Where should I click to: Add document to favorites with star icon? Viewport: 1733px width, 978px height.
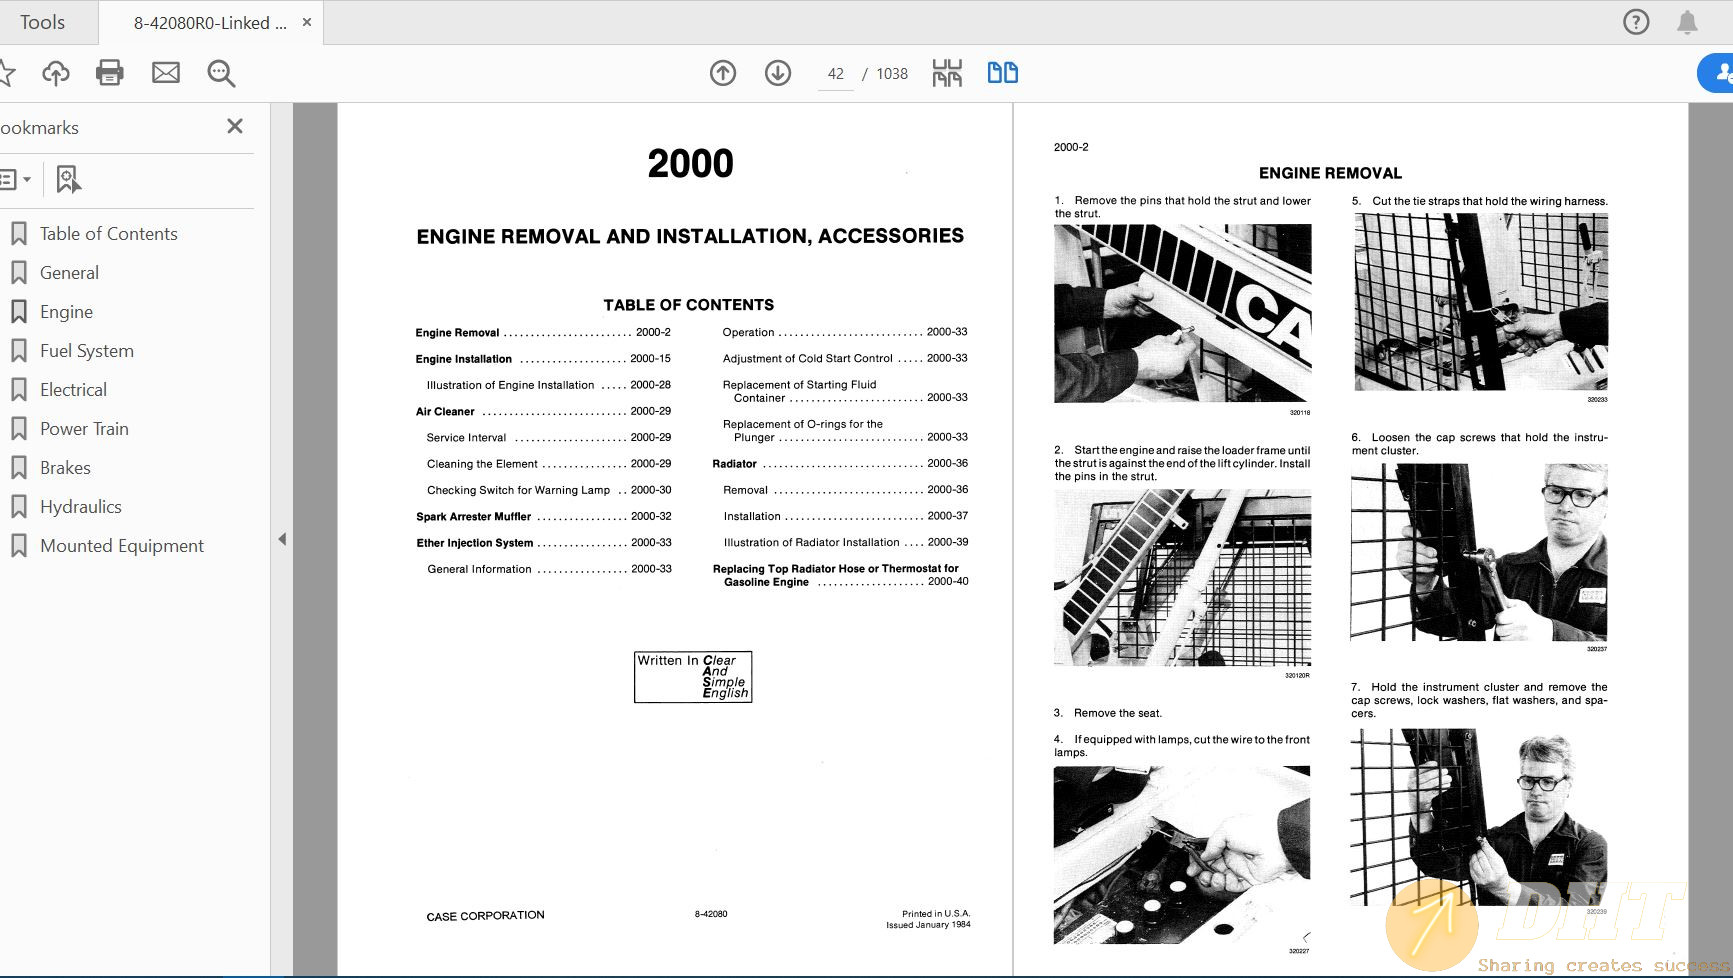(10, 72)
